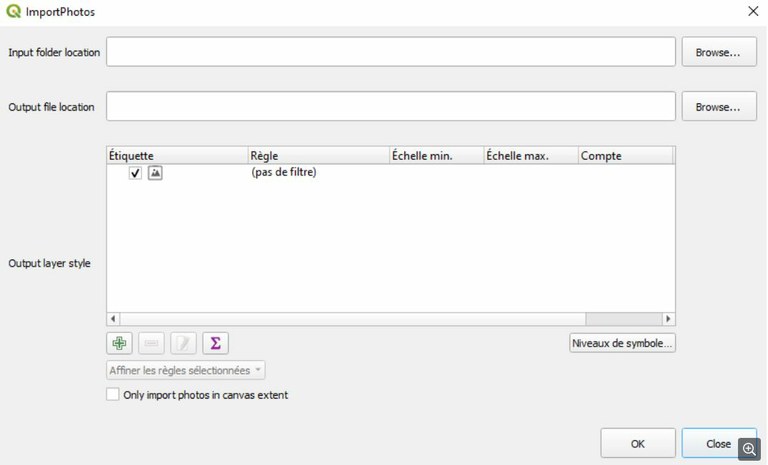Click the Échelle min. column header
This screenshot has width=768, height=465.
435,156
